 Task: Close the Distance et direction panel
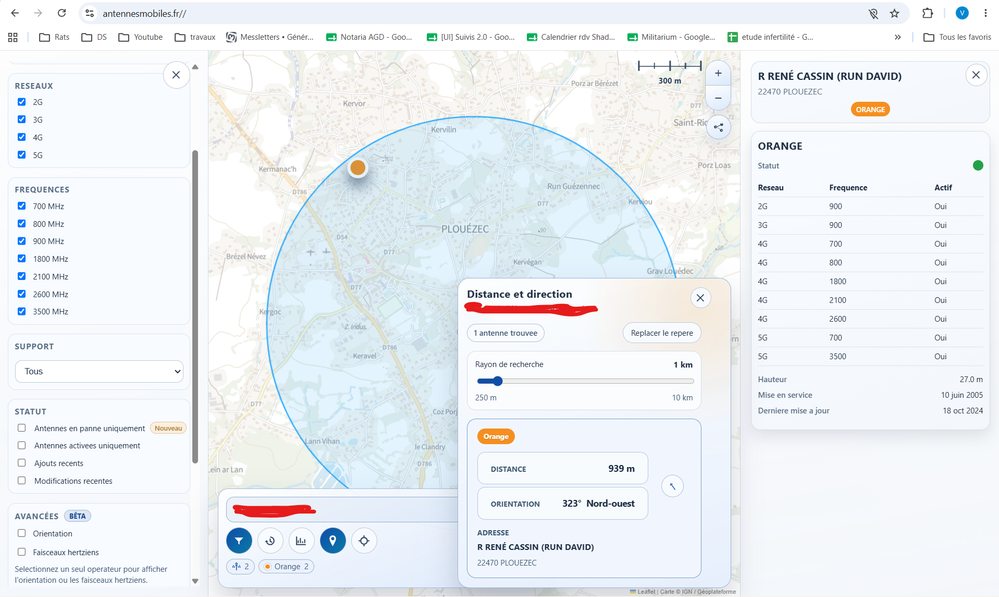click(x=700, y=298)
